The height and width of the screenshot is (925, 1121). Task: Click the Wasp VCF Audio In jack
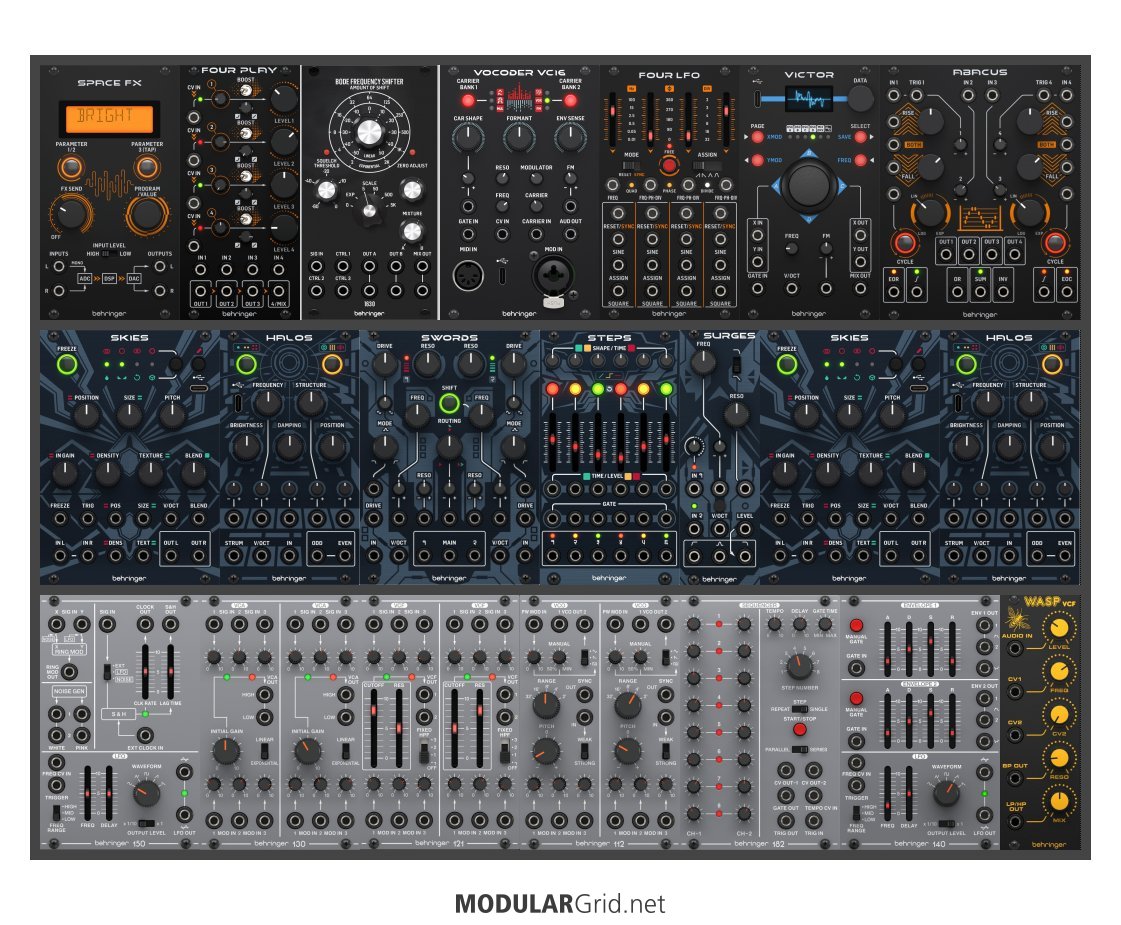click(x=1014, y=649)
